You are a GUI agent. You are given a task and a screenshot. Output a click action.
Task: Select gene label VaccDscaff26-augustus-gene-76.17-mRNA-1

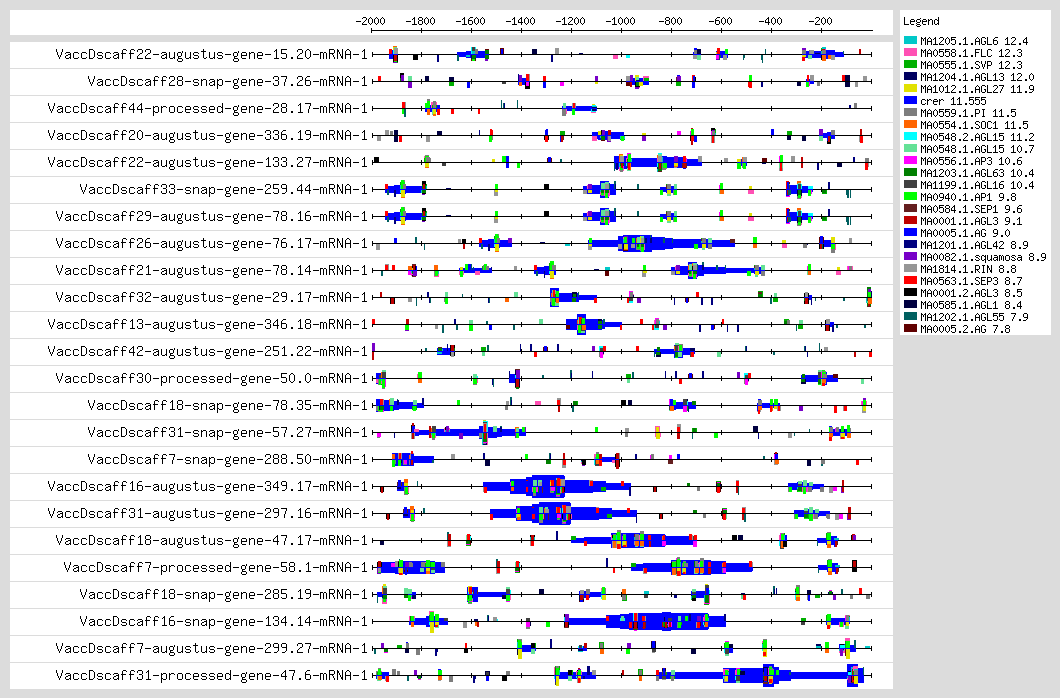point(211,243)
